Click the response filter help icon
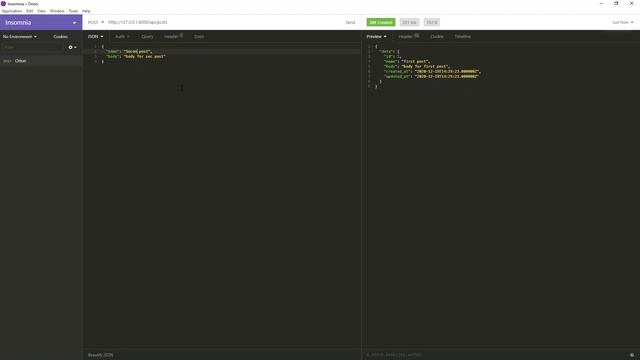The width and height of the screenshot is (640, 360). (632, 355)
